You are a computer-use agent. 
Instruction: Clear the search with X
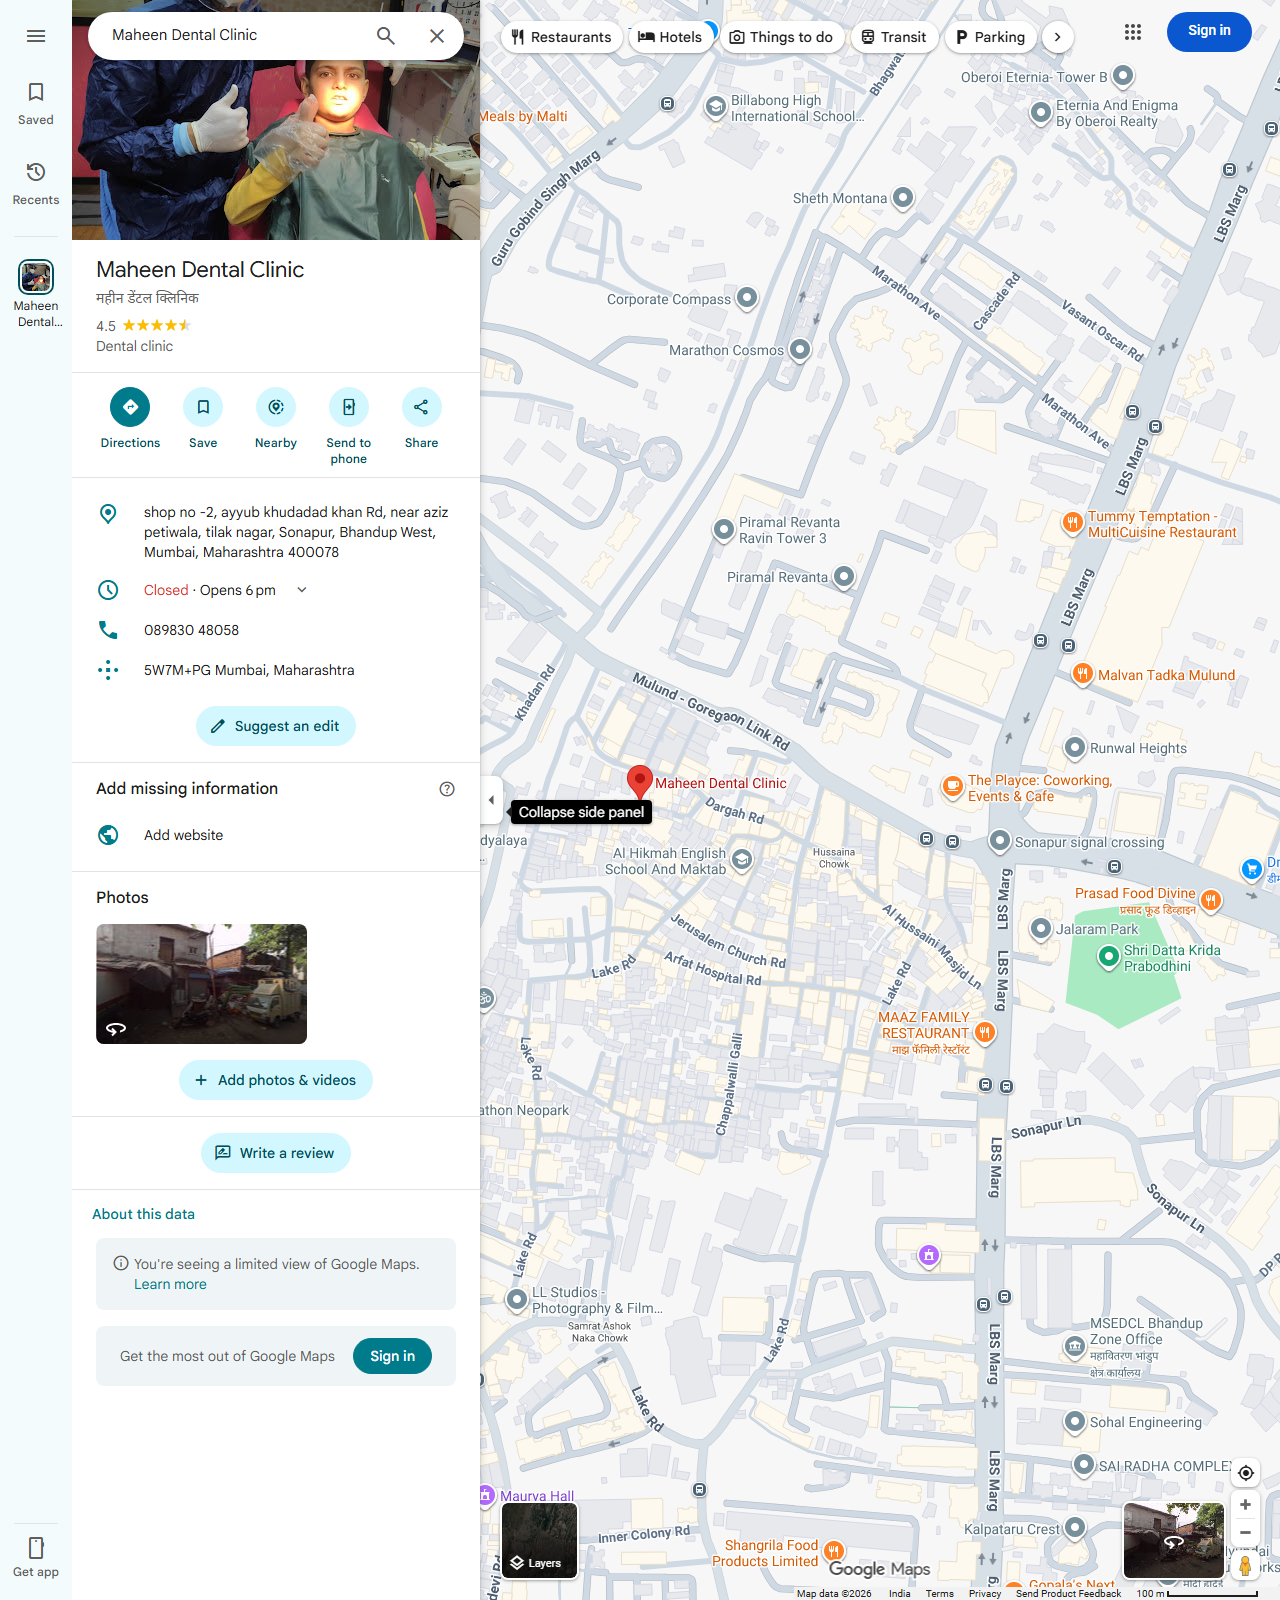click(x=437, y=36)
